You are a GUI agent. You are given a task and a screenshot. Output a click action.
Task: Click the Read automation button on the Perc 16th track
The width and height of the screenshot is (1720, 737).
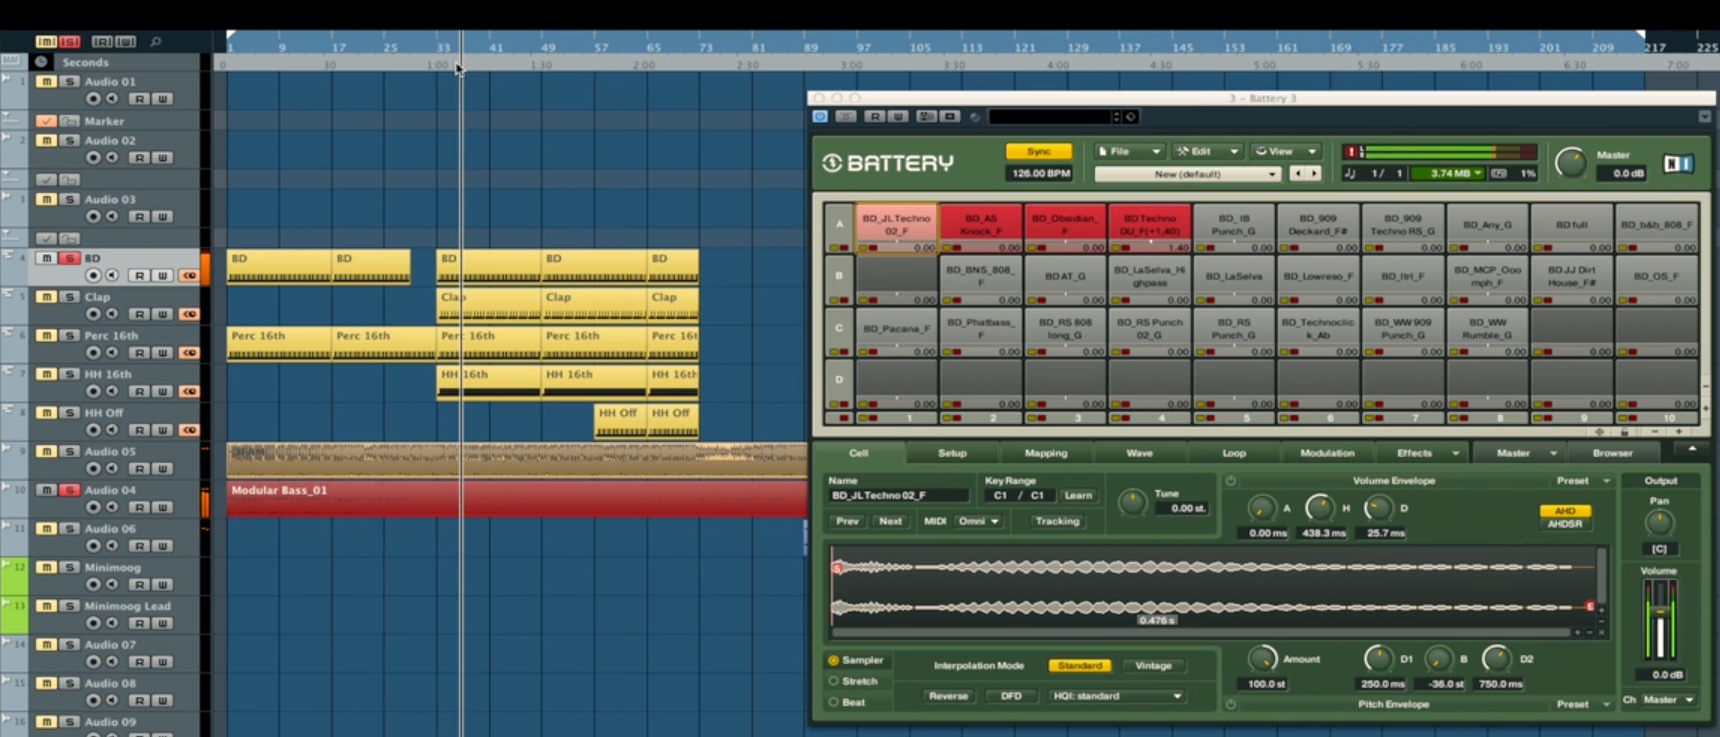[x=140, y=353]
